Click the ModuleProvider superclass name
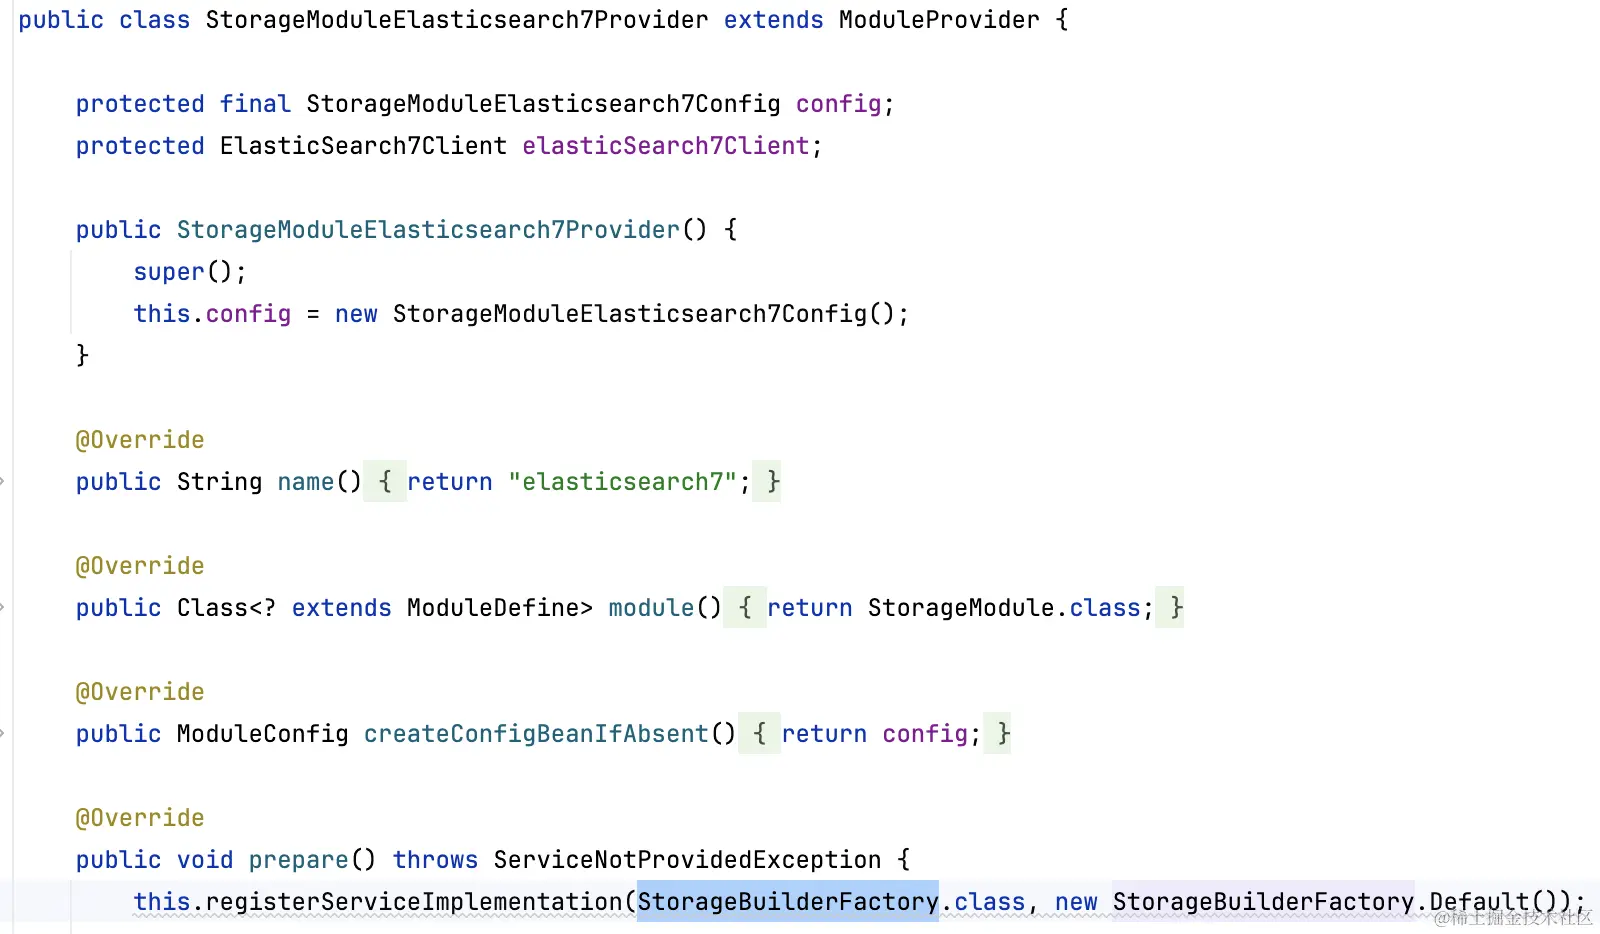Screen dimensions: 1600x934 pos(939,20)
